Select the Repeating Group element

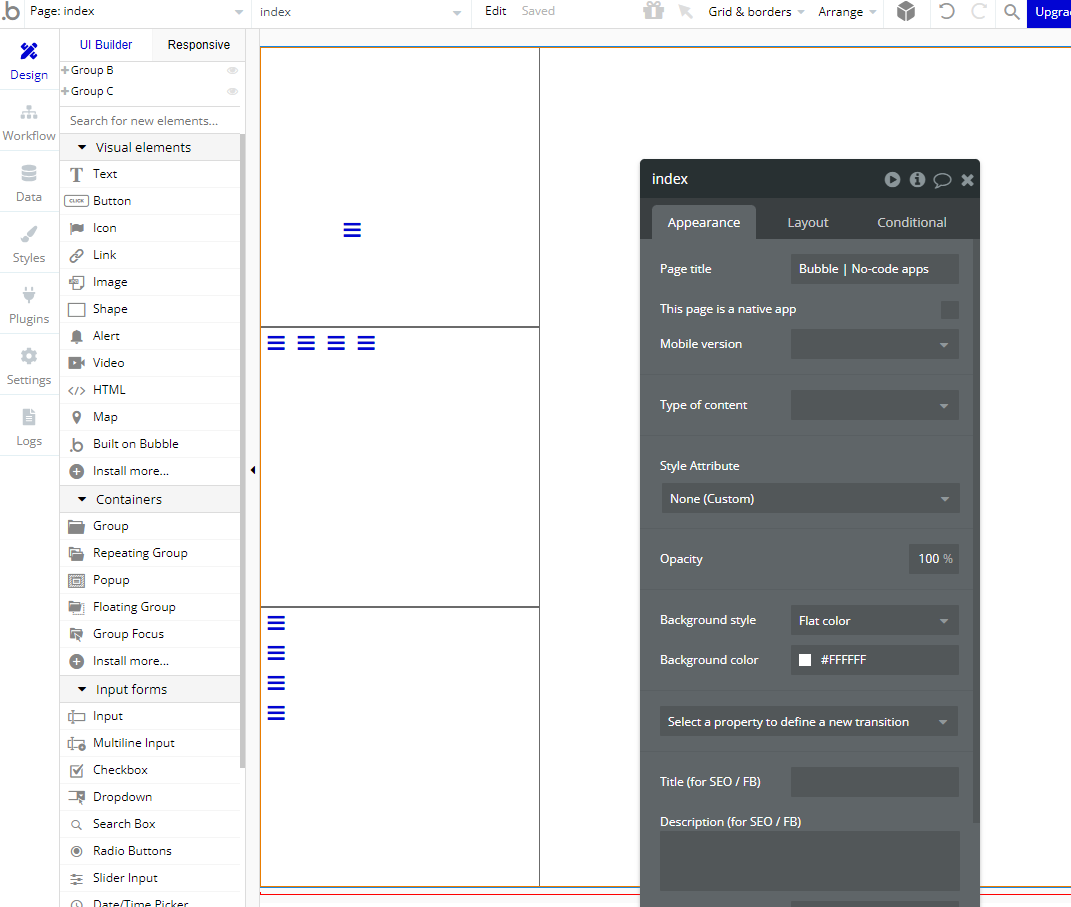[x=139, y=553]
